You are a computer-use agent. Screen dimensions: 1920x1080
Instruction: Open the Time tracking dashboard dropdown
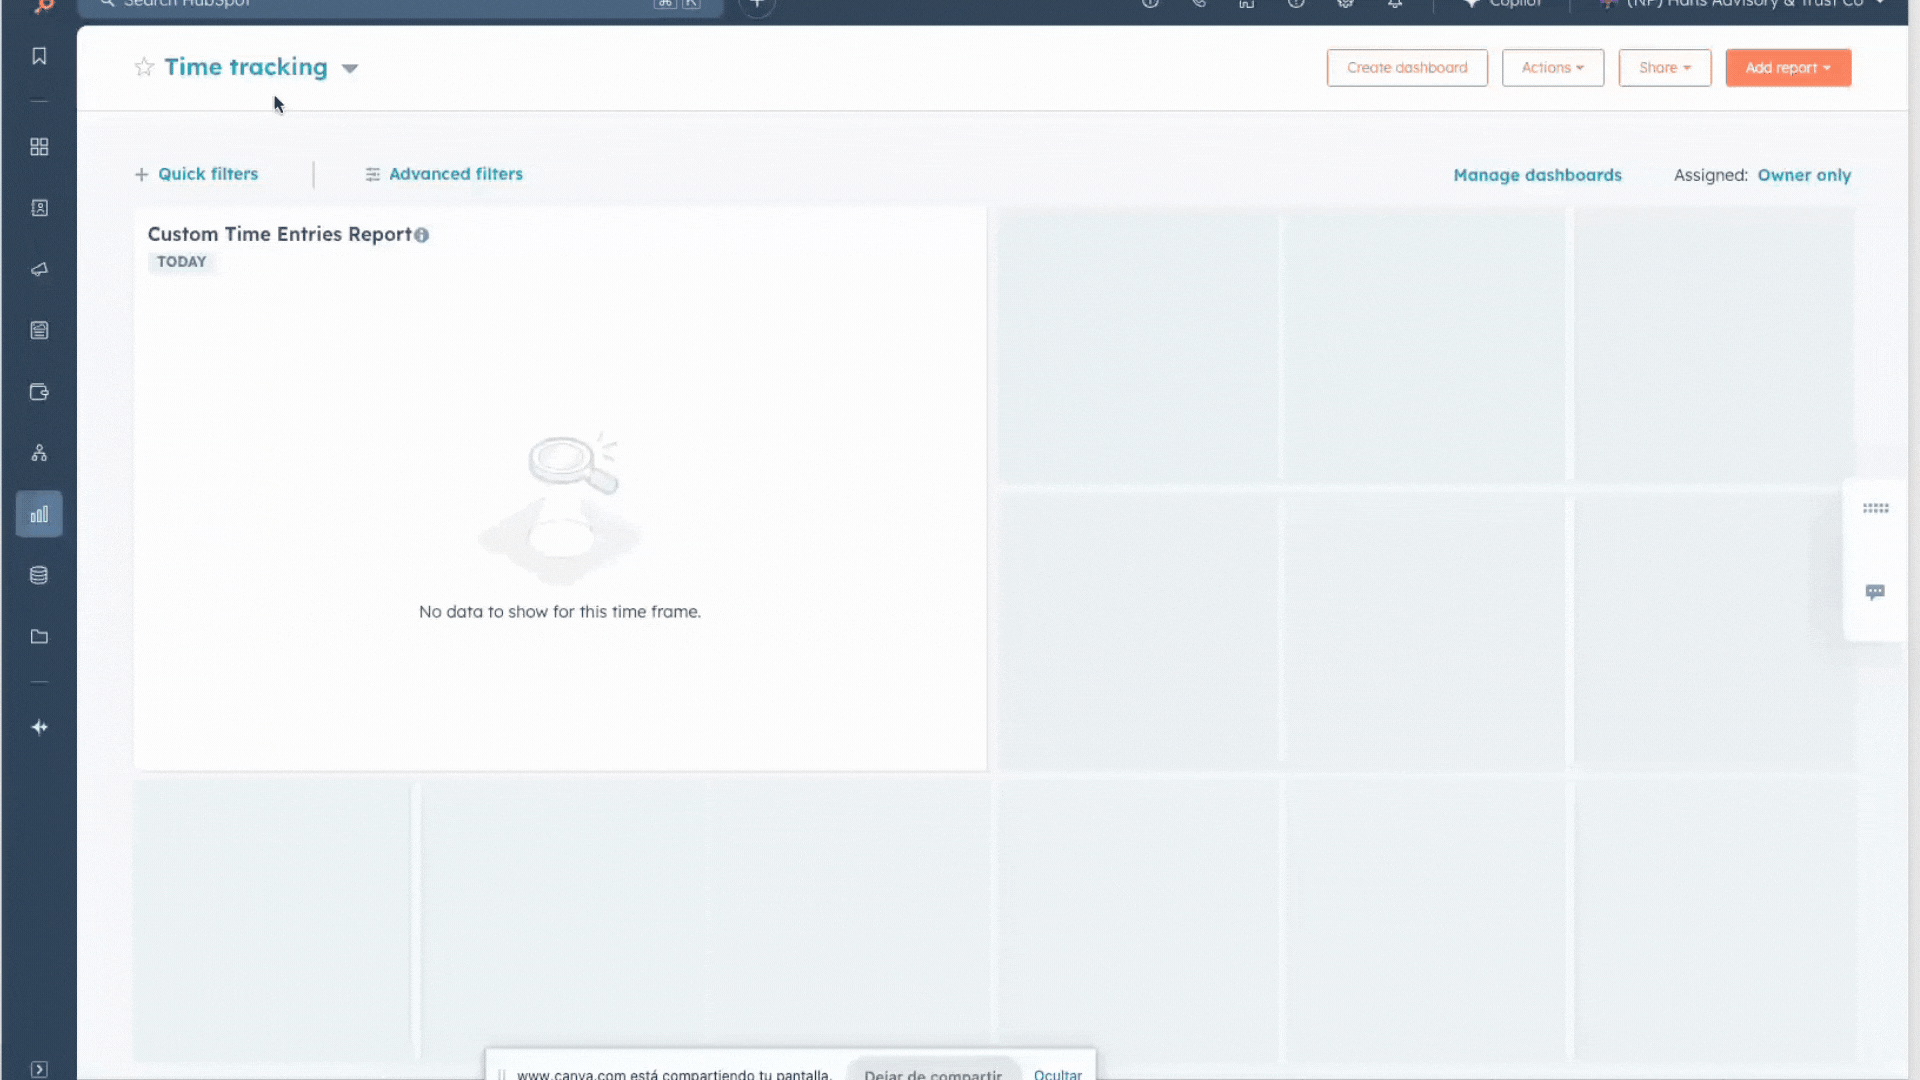[x=350, y=68]
